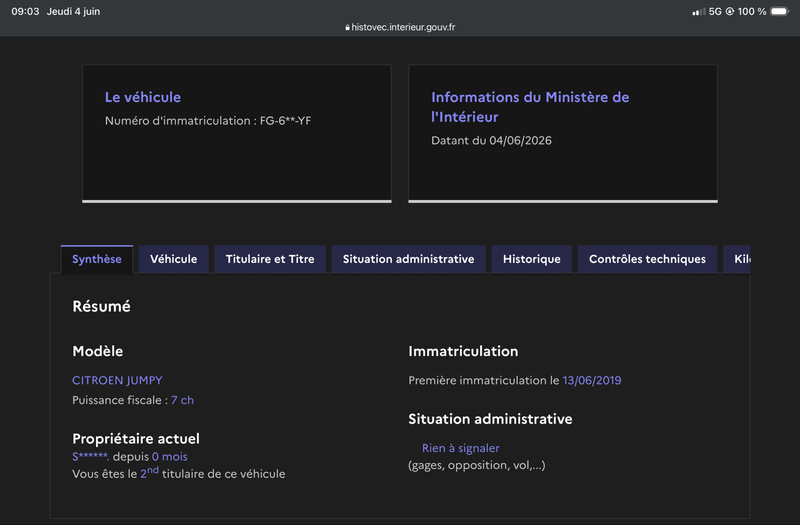Tap the orientation lock icon in status bar

730,11
